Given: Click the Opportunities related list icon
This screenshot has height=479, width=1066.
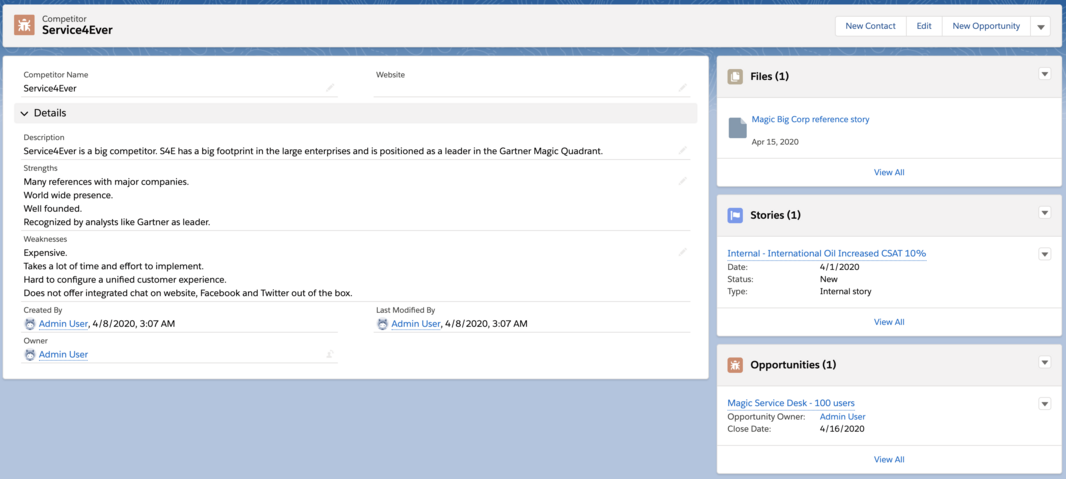Looking at the screenshot, I should click(735, 365).
